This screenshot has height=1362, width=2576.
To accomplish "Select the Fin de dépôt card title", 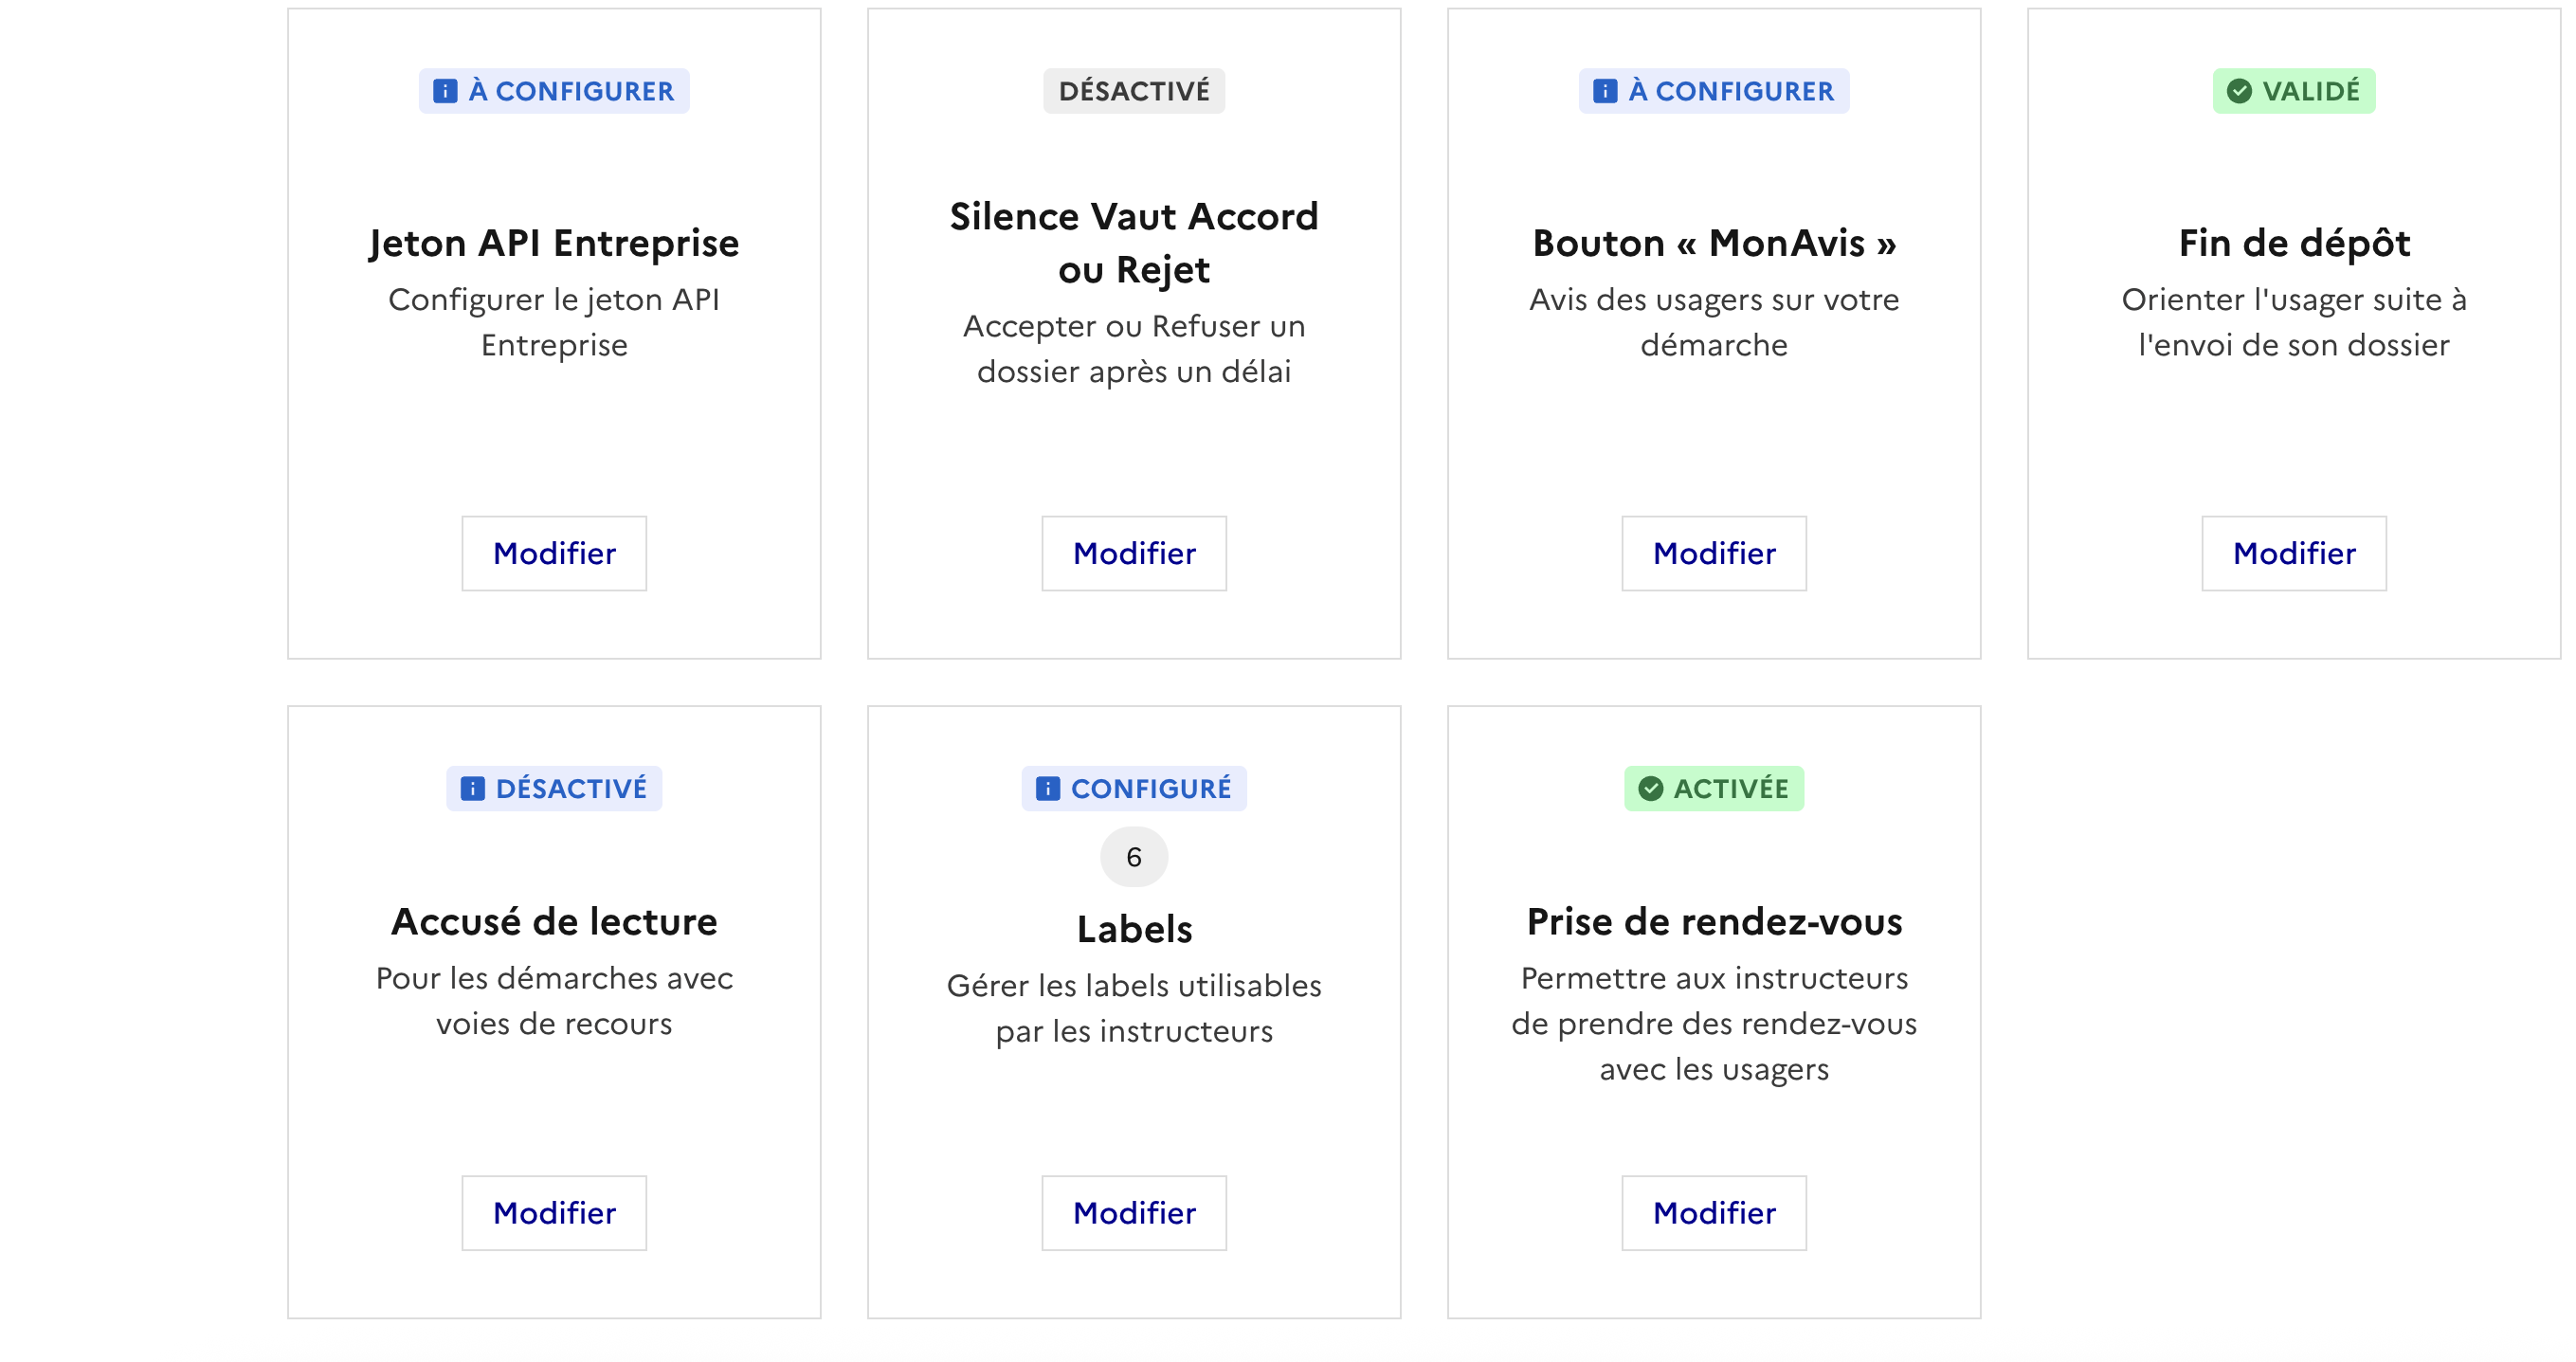I will pos(2293,243).
